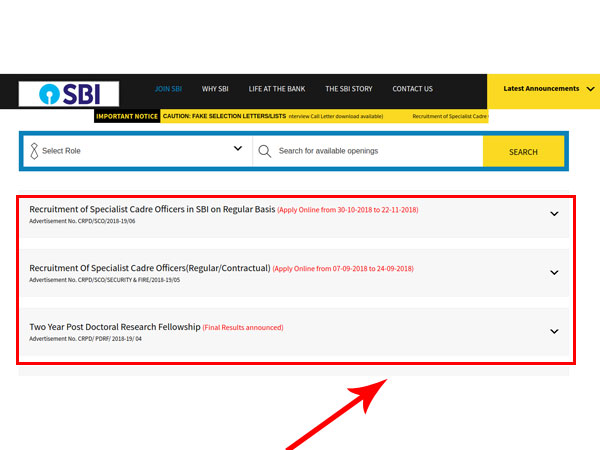Open the CONTACT US page
This screenshot has height=450, width=600.
[x=412, y=89]
